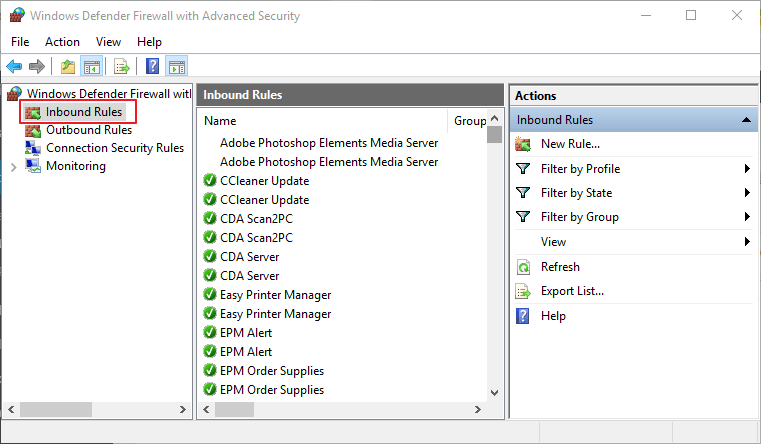Select the second CCleaner Update rule name
This screenshot has width=761, height=444.
click(x=265, y=199)
